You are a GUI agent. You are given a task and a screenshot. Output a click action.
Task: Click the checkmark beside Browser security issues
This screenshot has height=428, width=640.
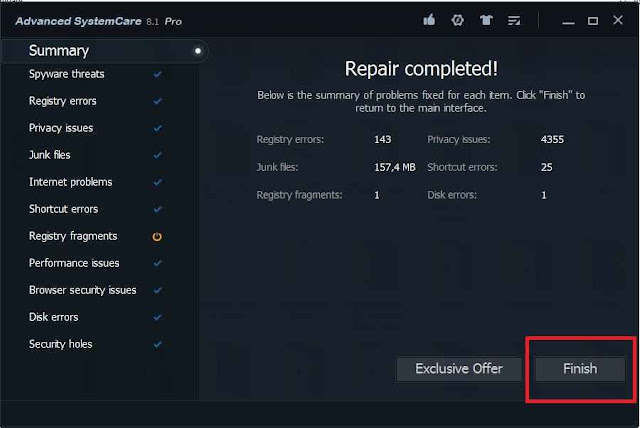[158, 290]
